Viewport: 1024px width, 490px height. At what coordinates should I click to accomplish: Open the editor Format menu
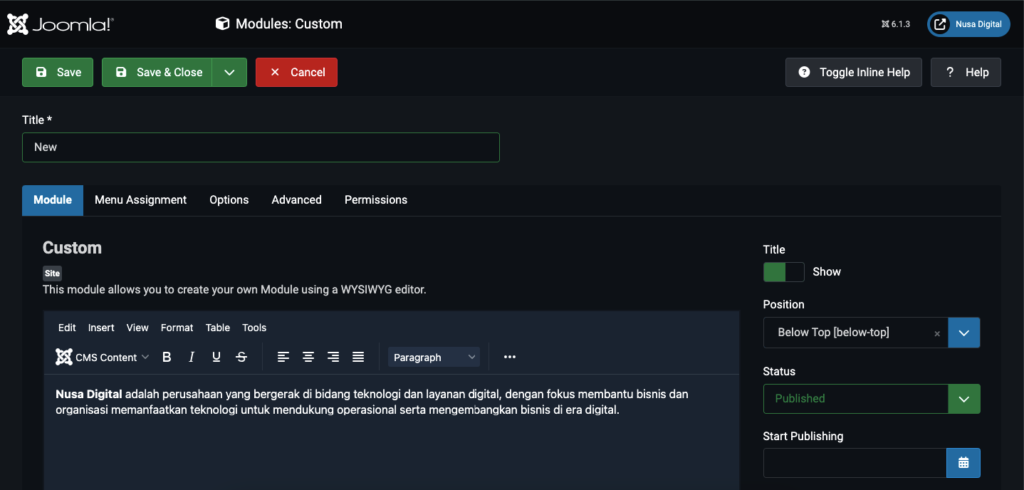(177, 328)
